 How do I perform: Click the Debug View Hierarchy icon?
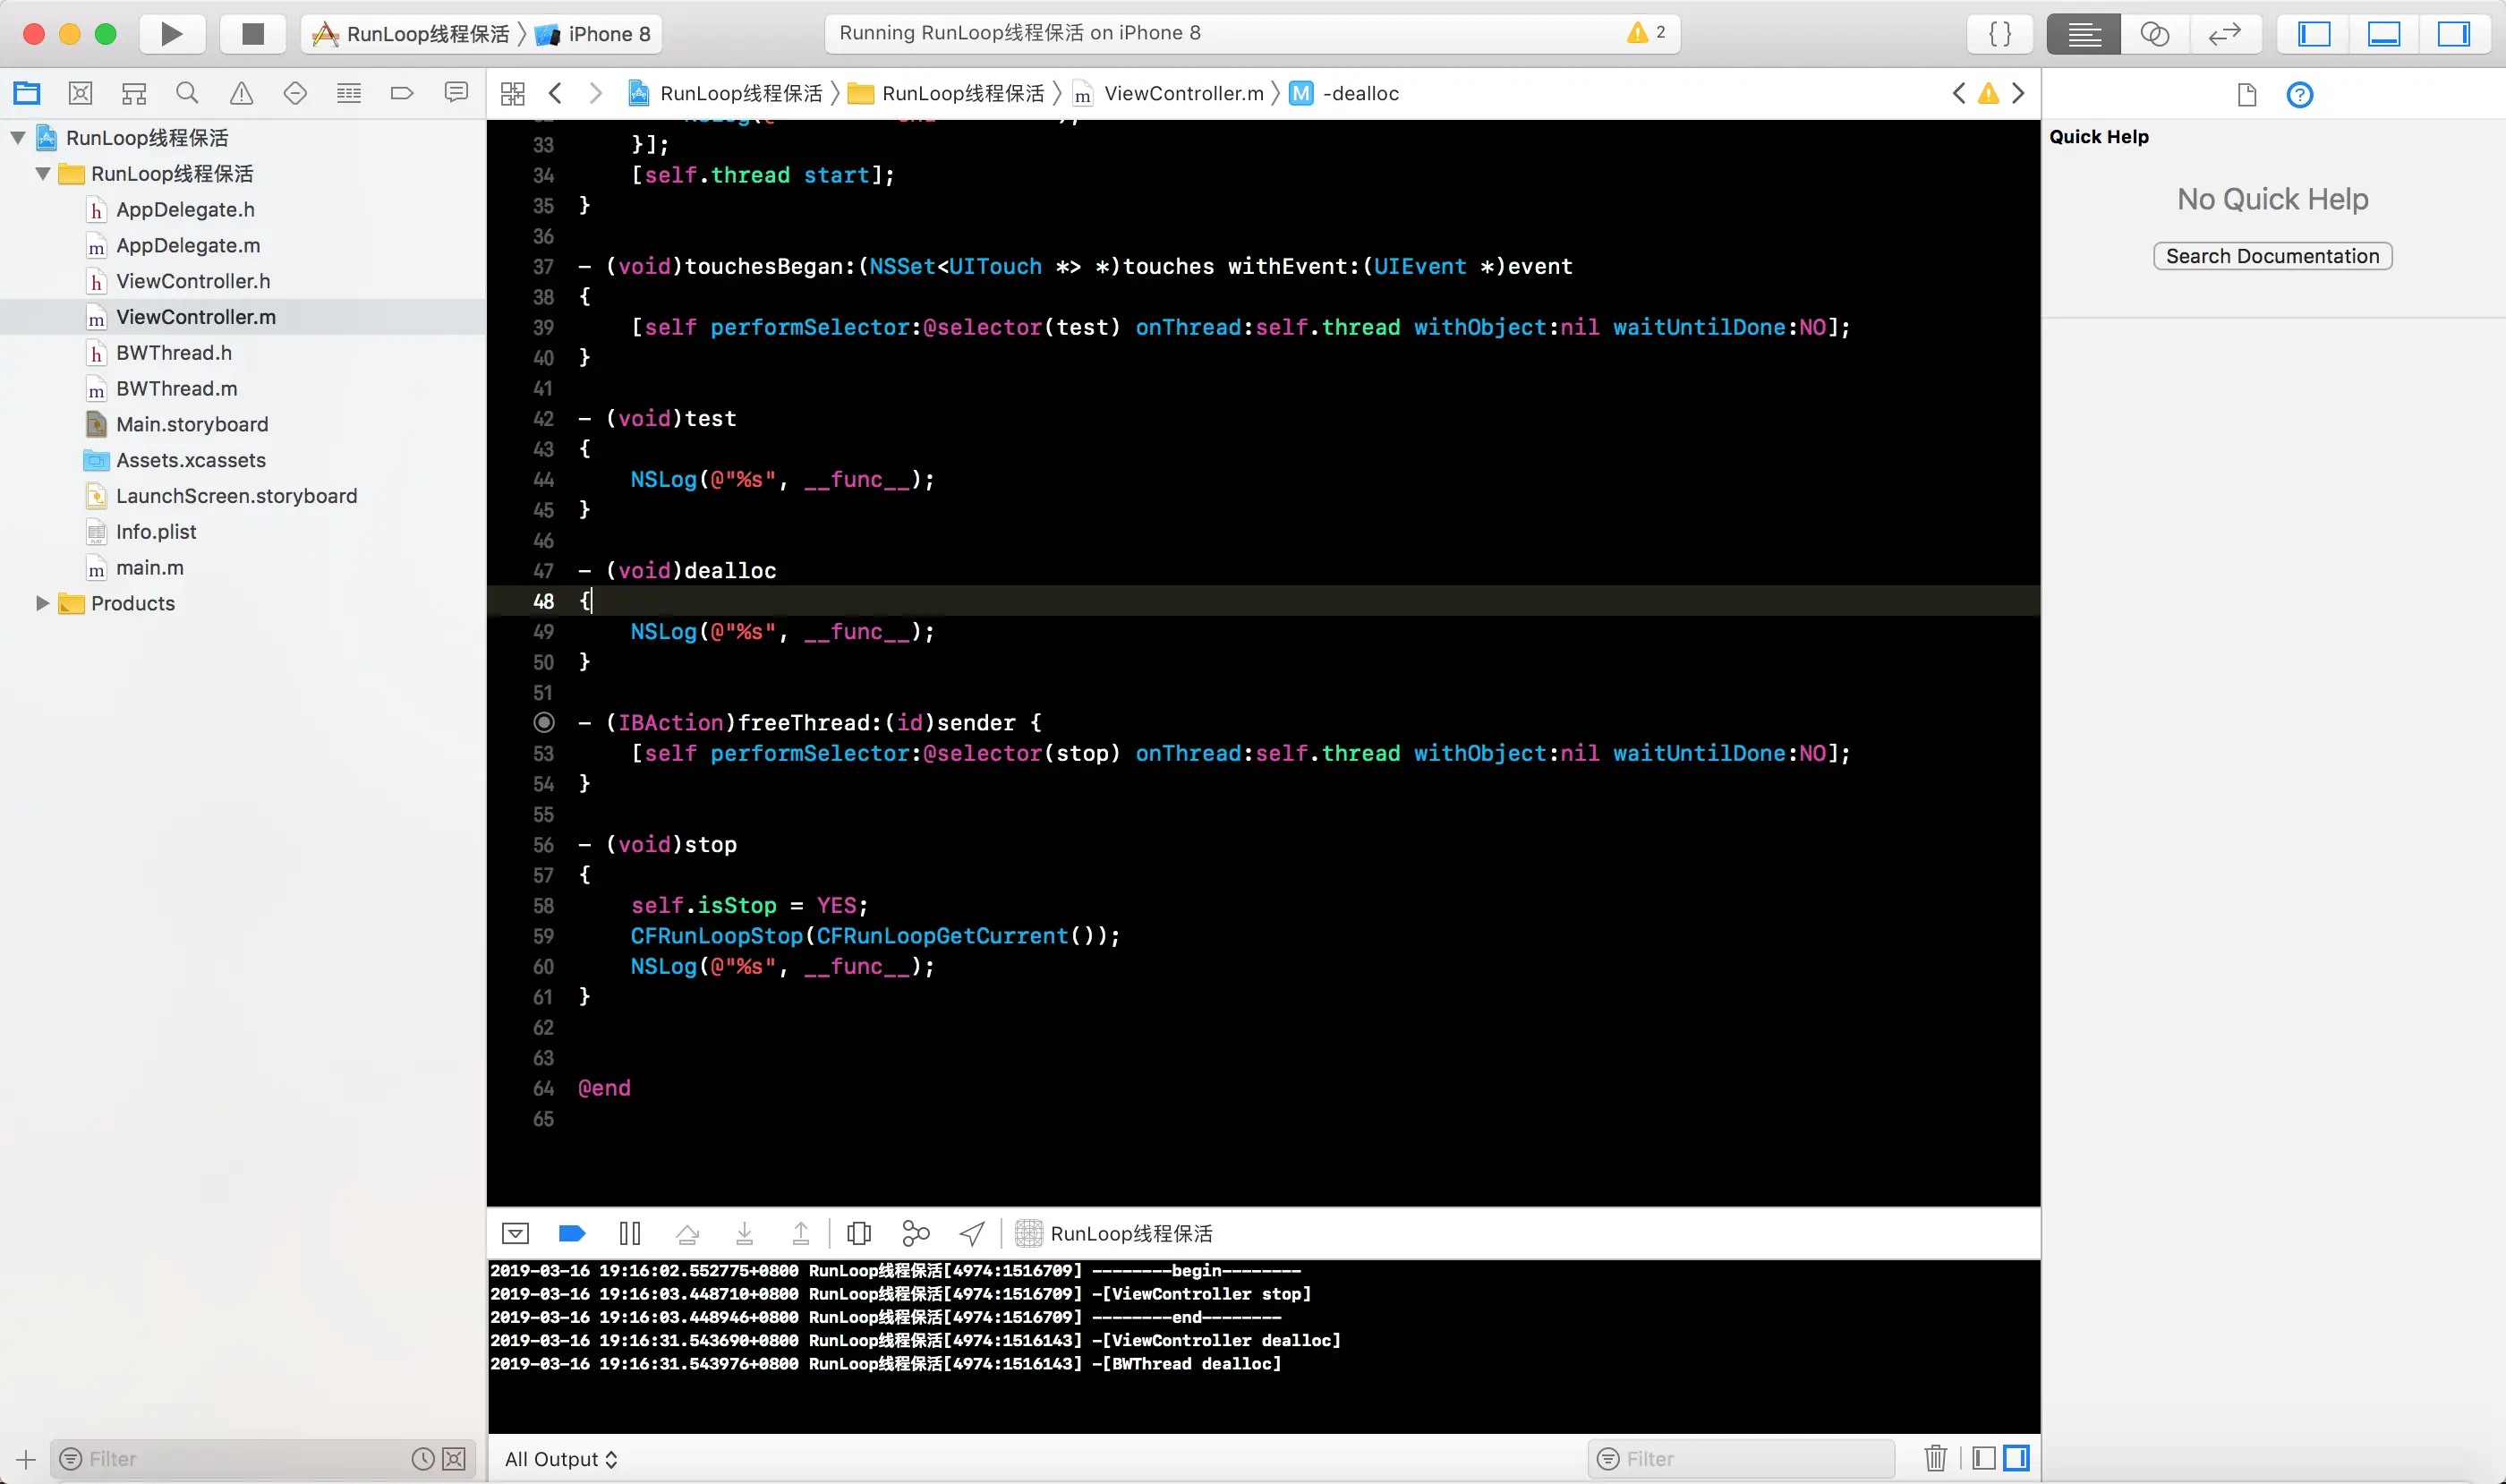pyautogui.click(x=859, y=1233)
